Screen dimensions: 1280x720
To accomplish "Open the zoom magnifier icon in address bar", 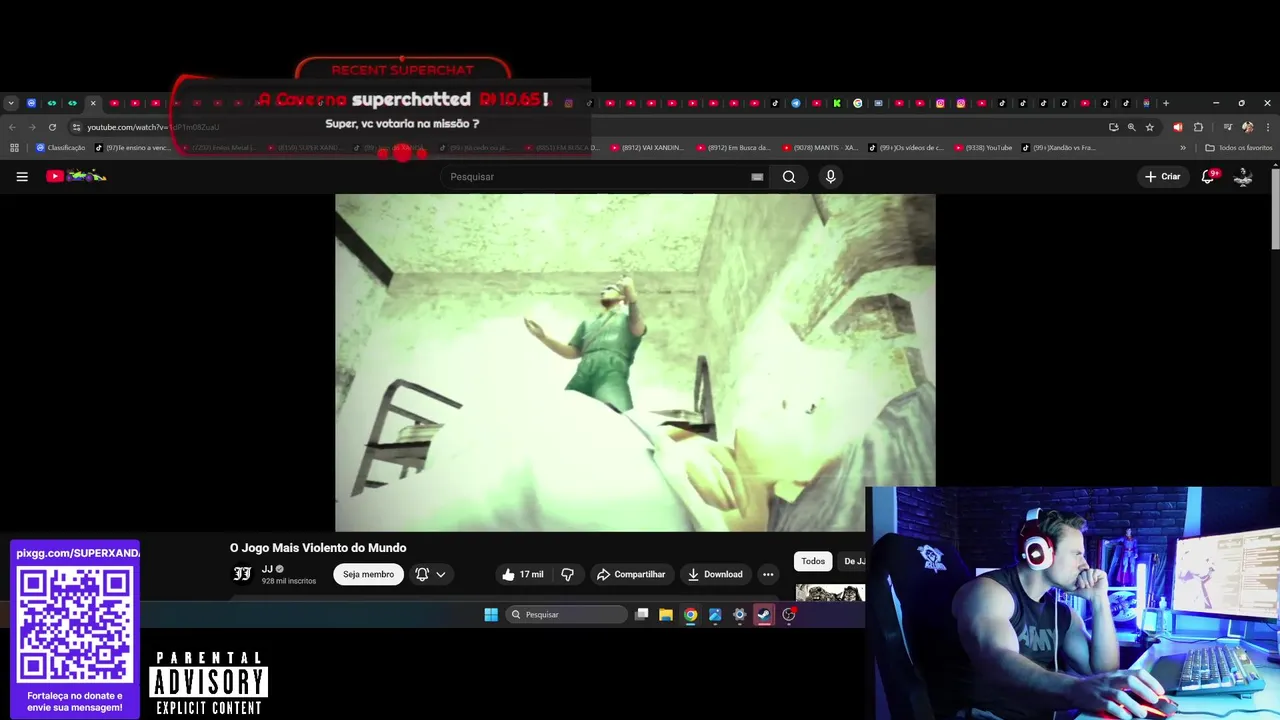I will pyautogui.click(x=1131, y=127).
